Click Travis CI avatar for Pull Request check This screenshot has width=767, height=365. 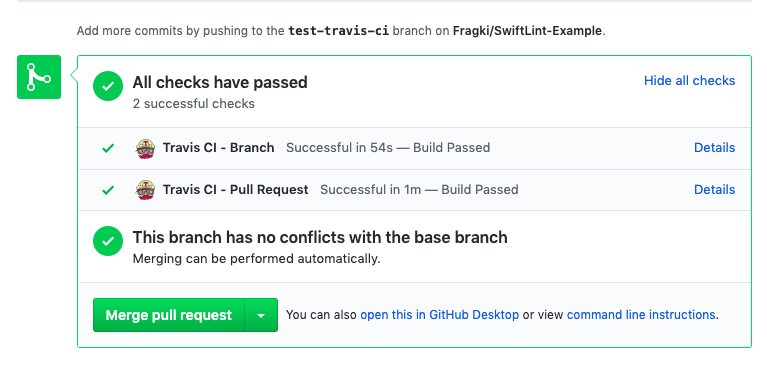click(145, 190)
